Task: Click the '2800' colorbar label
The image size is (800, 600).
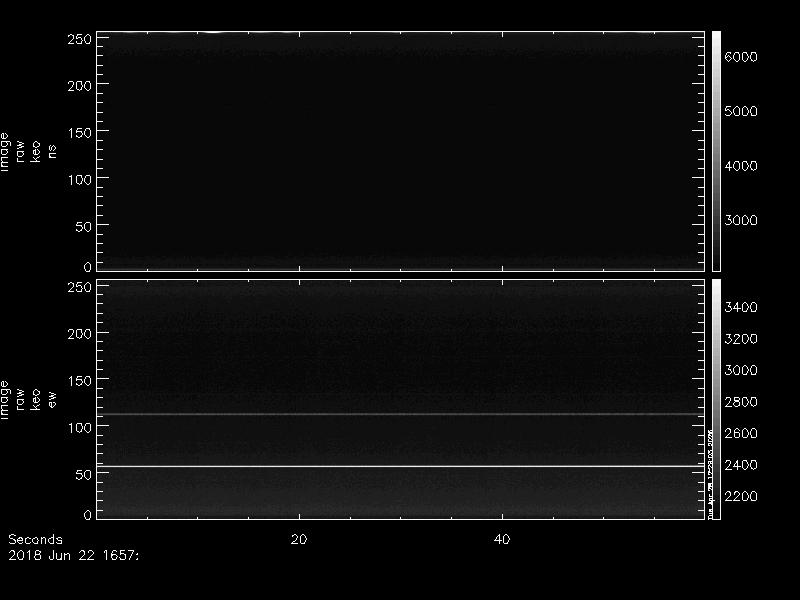Action: click(741, 402)
